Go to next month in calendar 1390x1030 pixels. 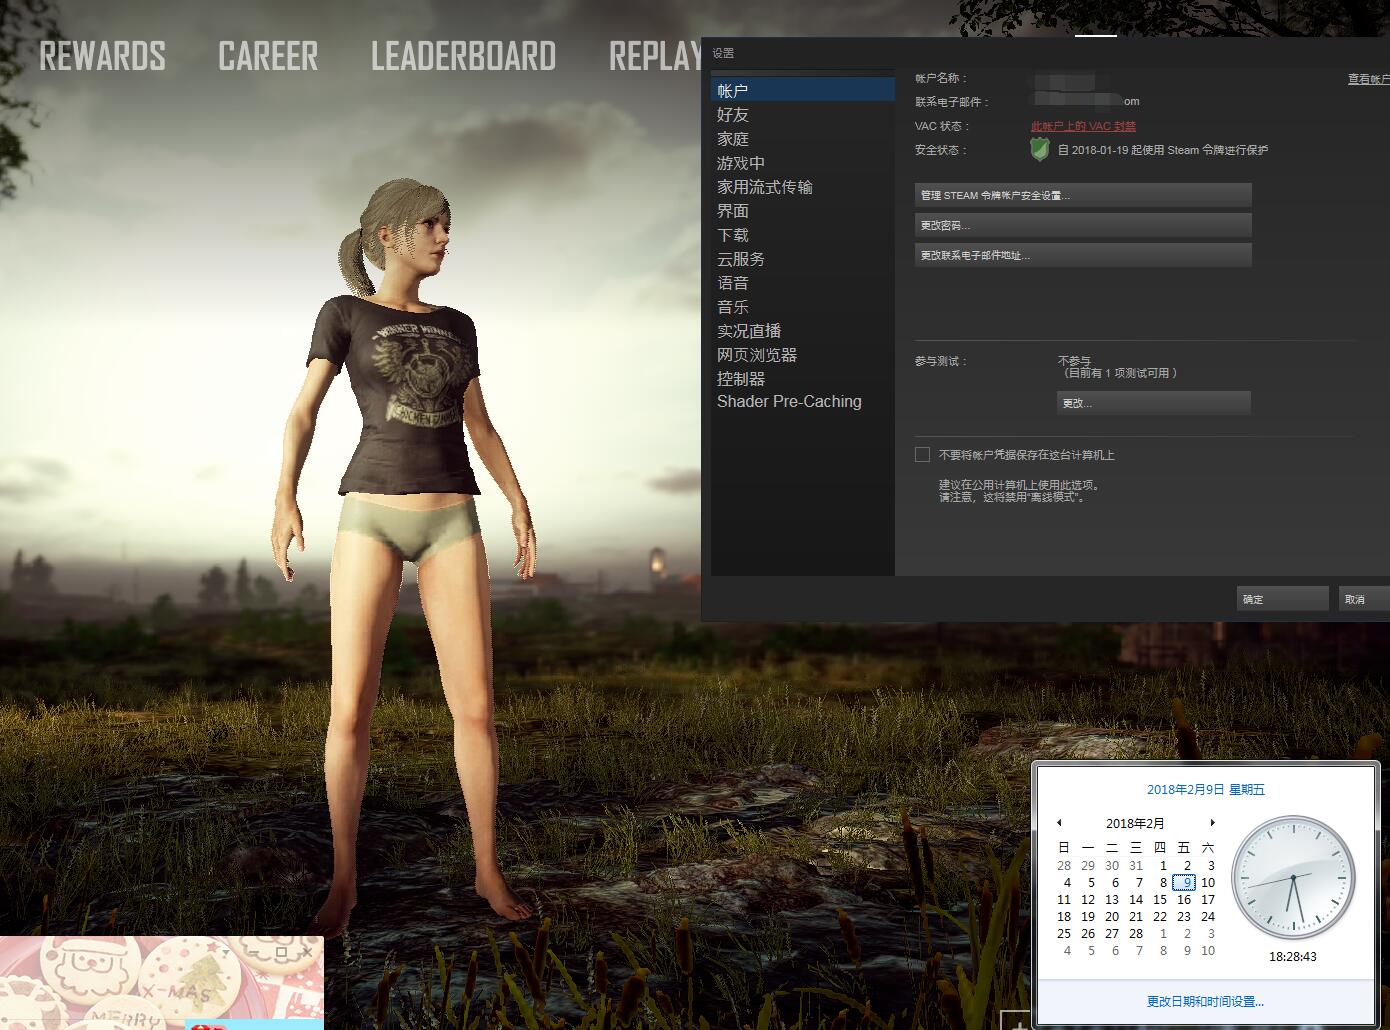pos(1212,823)
